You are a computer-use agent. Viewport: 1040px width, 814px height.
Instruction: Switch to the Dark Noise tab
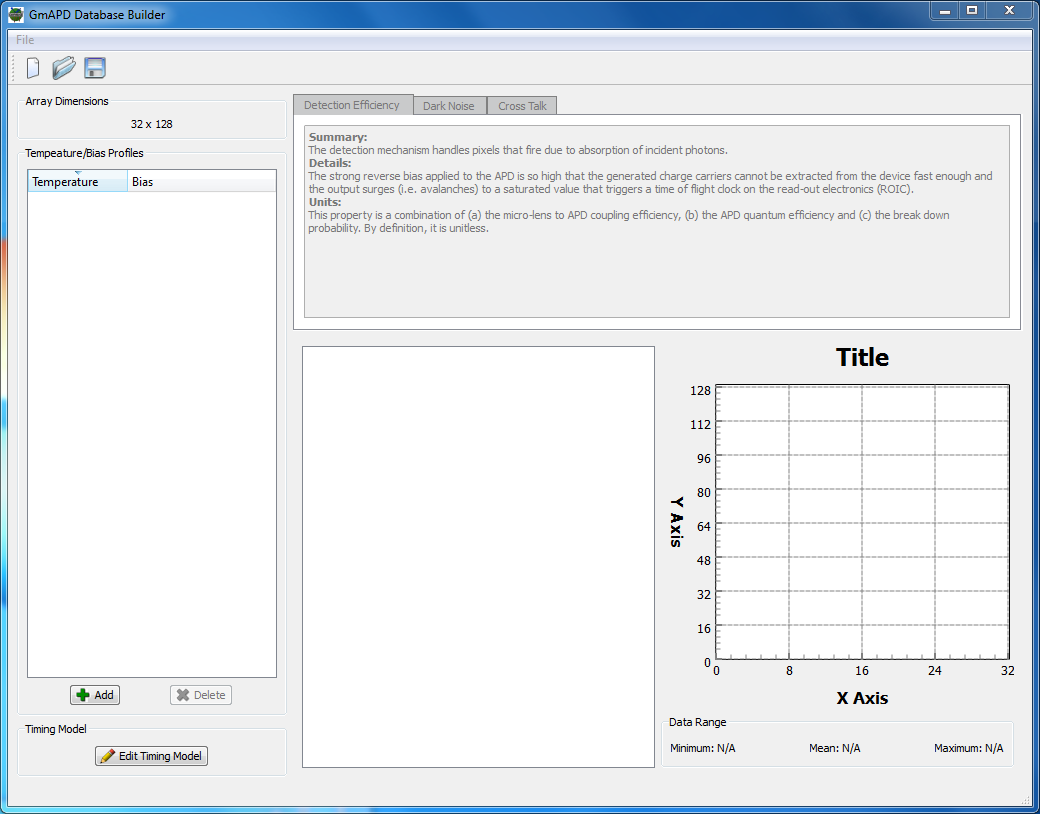coord(448,106)
